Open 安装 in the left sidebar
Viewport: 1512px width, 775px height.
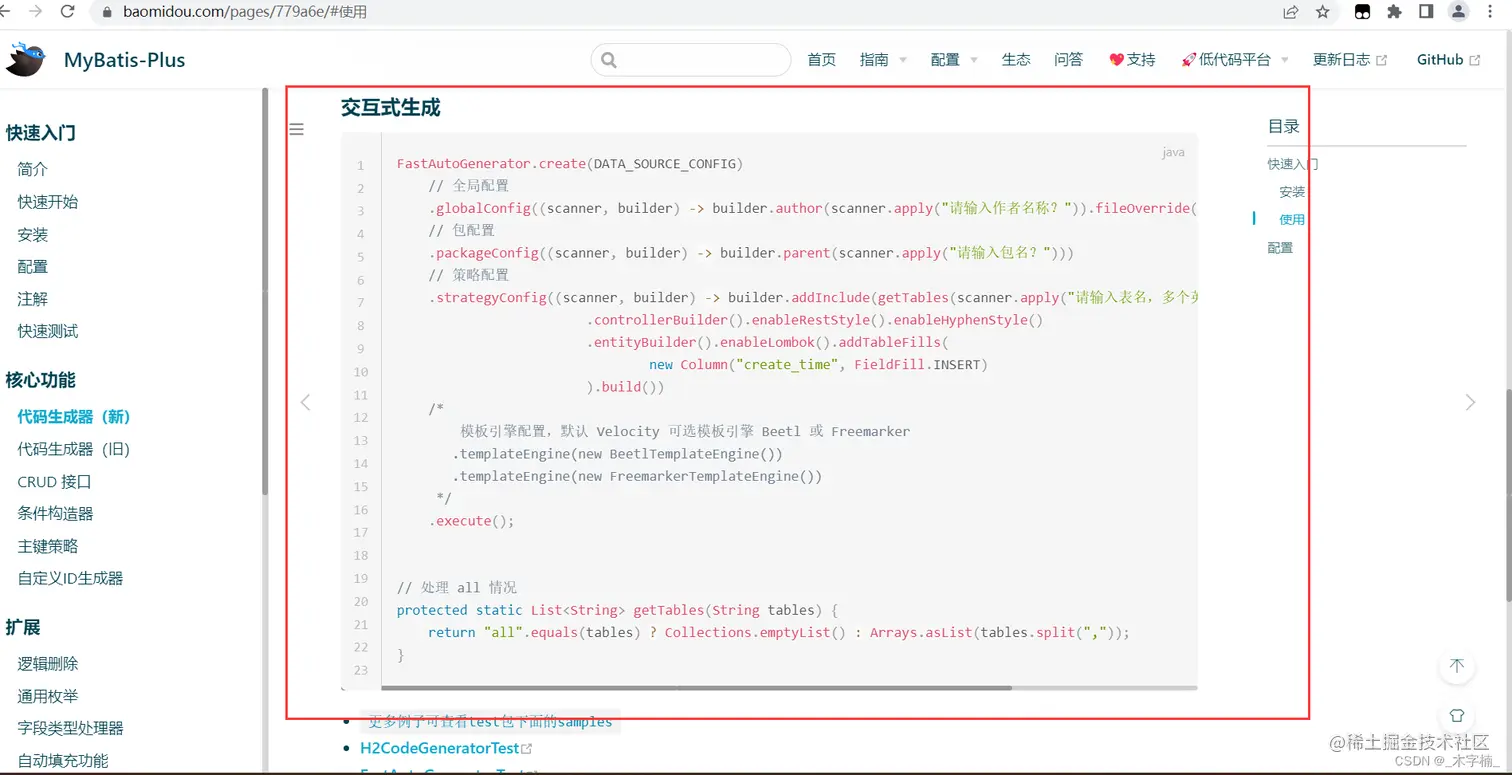pos(33,235)
